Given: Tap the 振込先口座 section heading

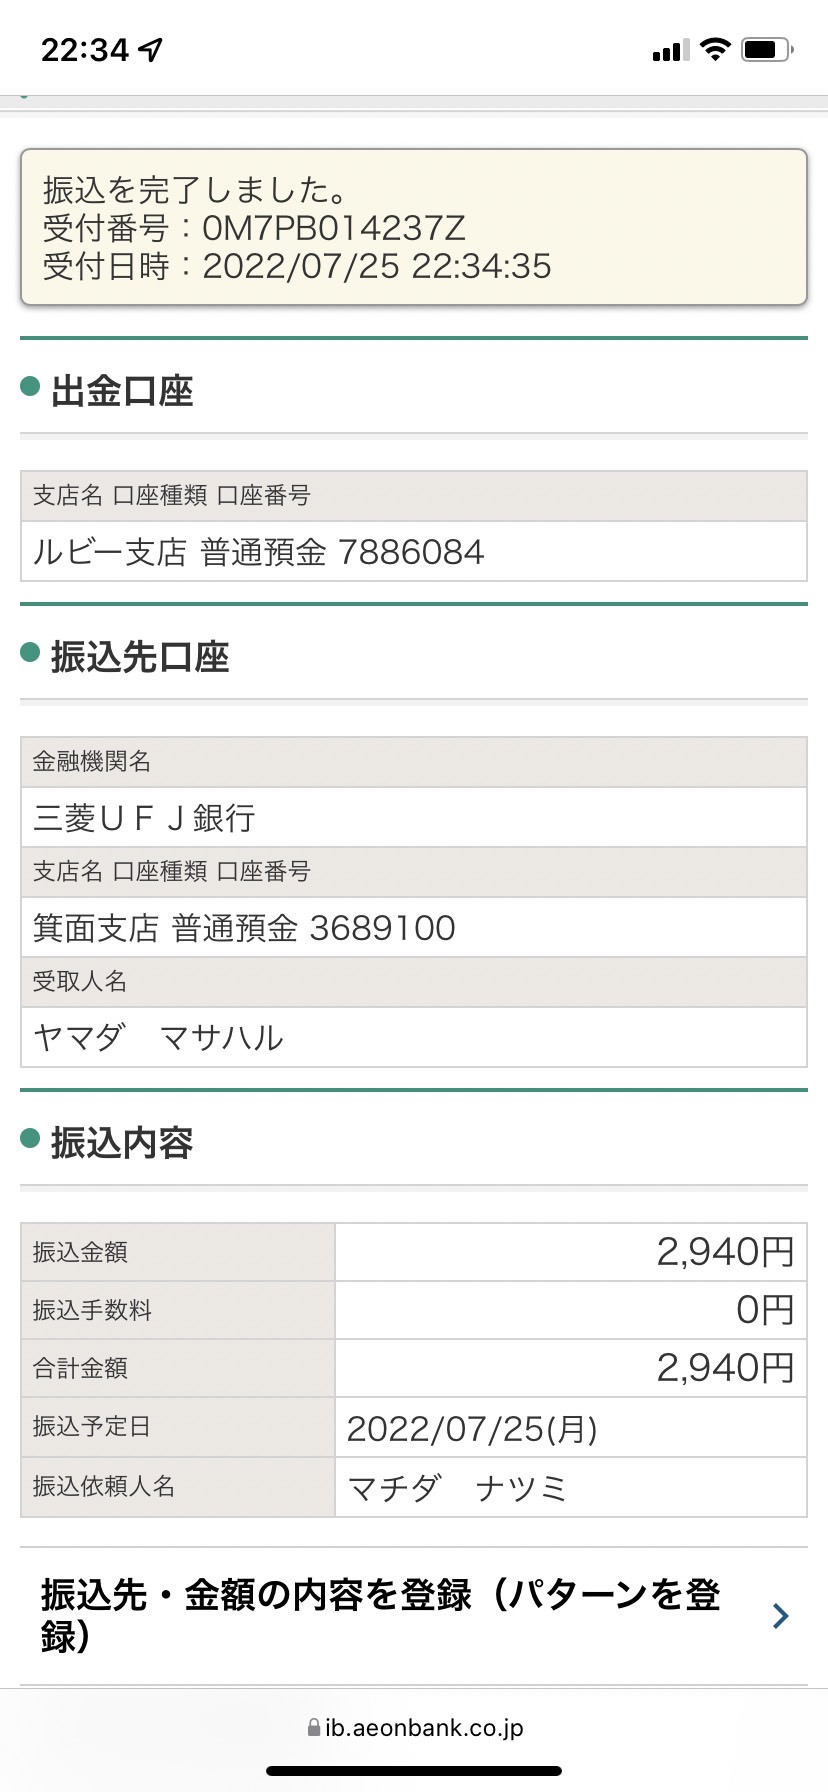Looking at the screenshot, I should (140, 657).
